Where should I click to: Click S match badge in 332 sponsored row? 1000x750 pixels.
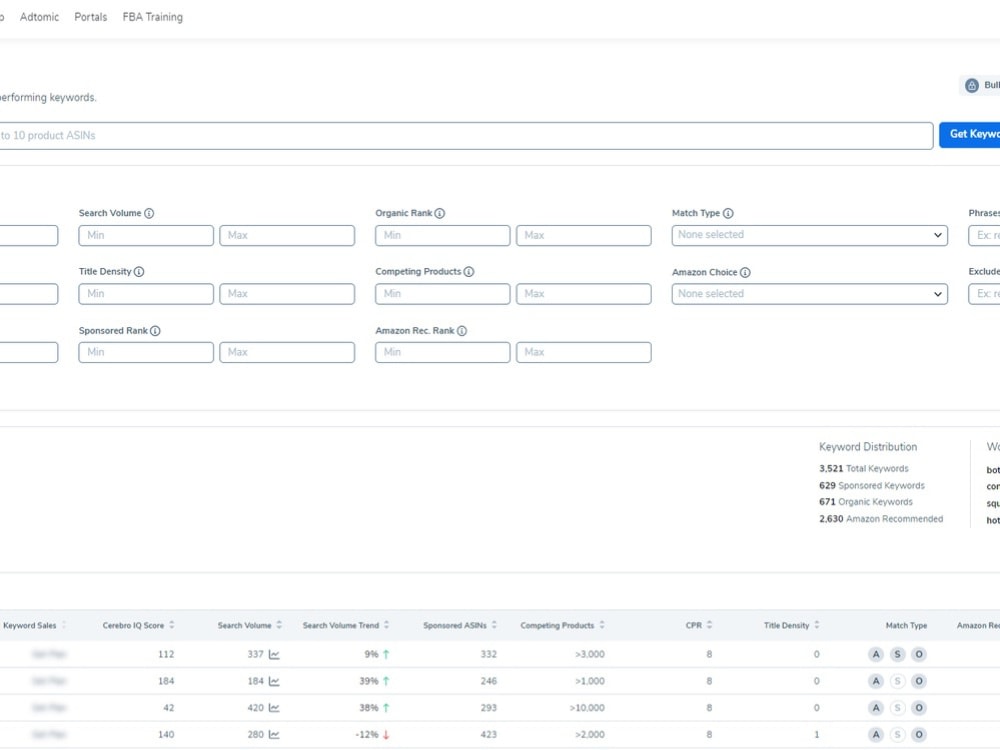[x=897, y=654]
